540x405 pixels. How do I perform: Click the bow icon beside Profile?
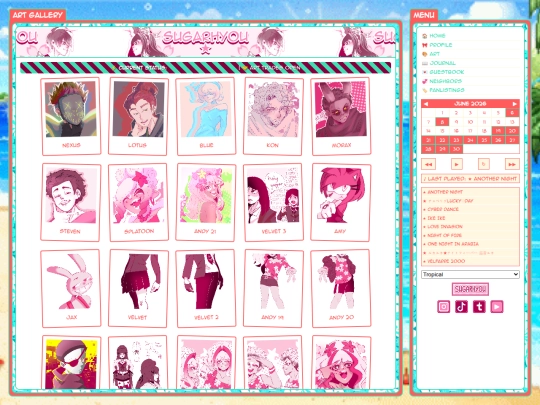click(x=425, y=45)
